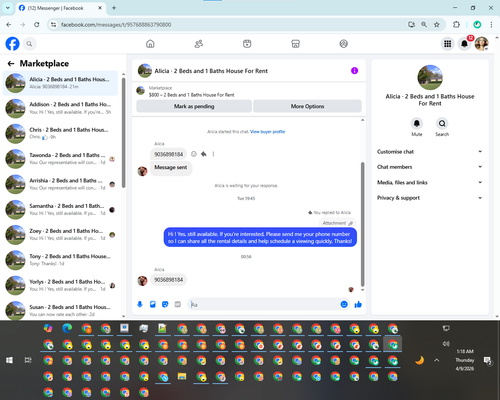The image size is (500, 400).
Task: Click the large listing photo in the right panel
Action: 430,77
